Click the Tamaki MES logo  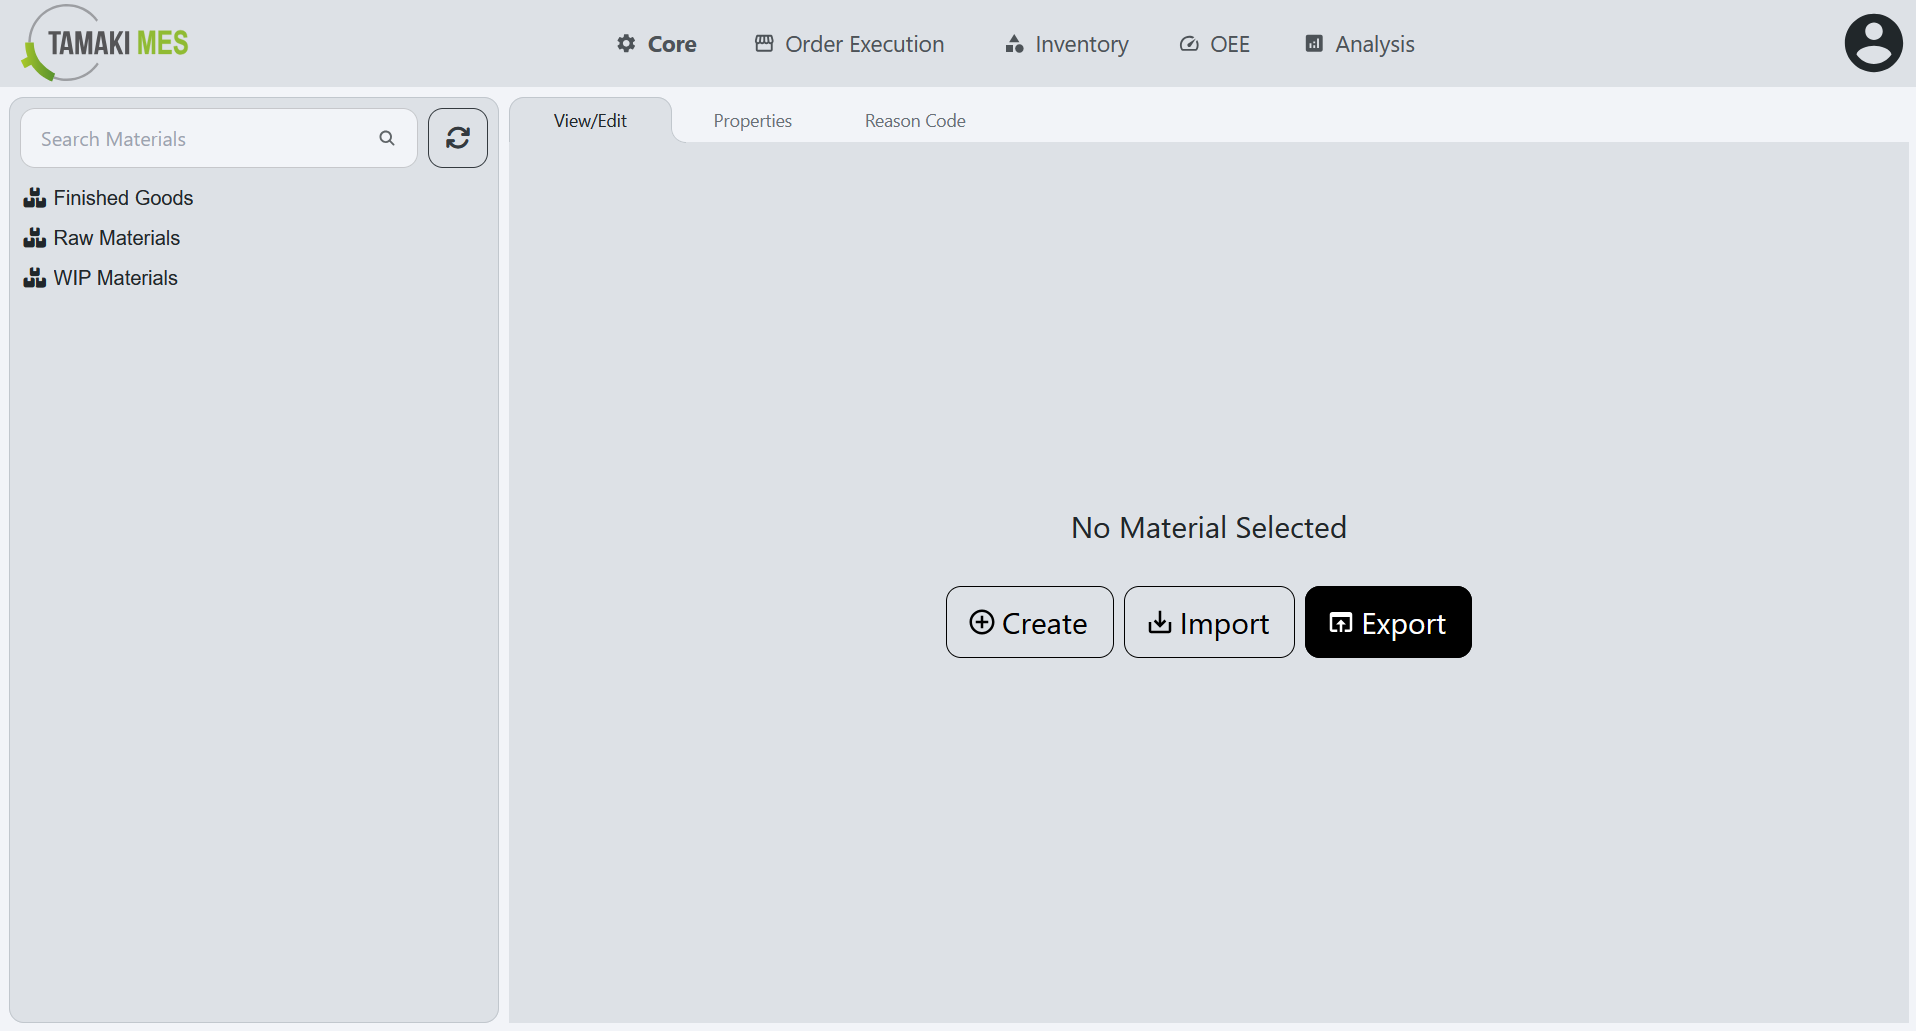[x=103, y=42]
